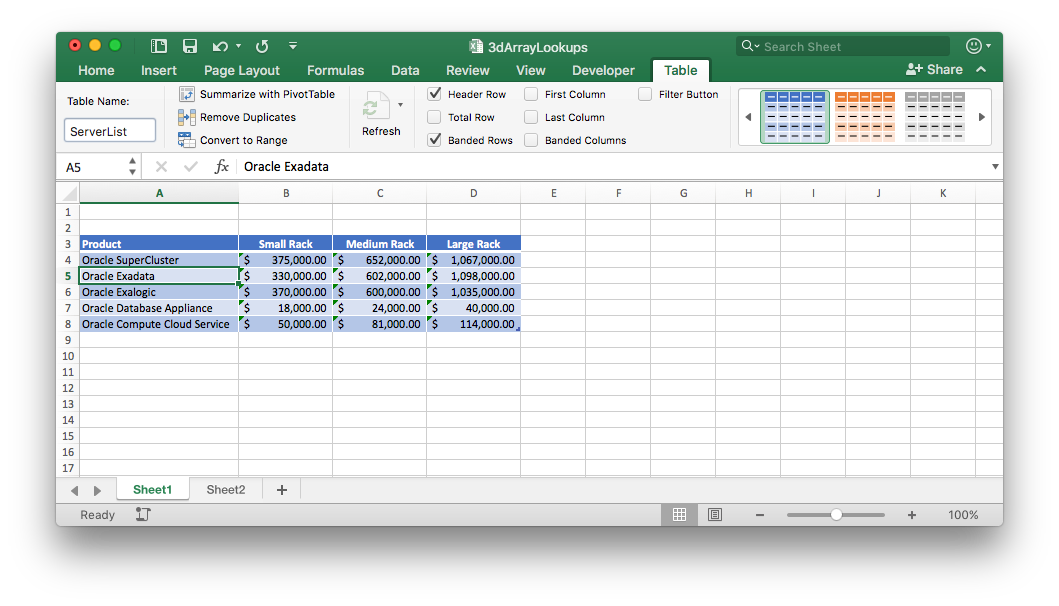This screenshot has width=1059, height=606.
Task: Select the orange table style swatch
Action: (x=864, y=116)
